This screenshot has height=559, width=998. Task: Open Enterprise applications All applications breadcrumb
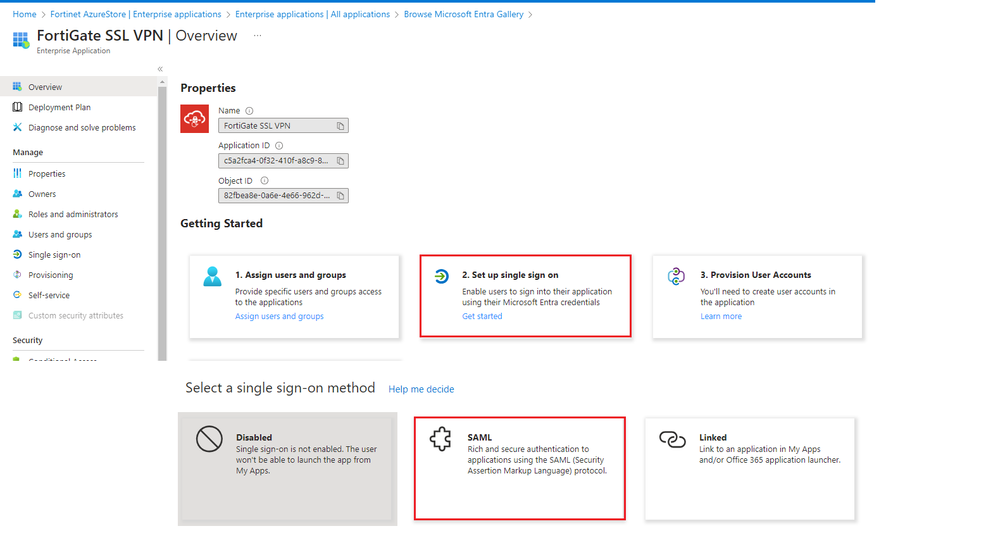click(313, 14)
